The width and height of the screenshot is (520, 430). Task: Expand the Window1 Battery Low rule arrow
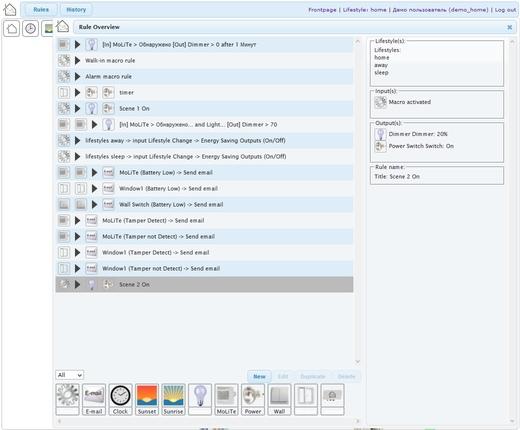tap(94, 188)
